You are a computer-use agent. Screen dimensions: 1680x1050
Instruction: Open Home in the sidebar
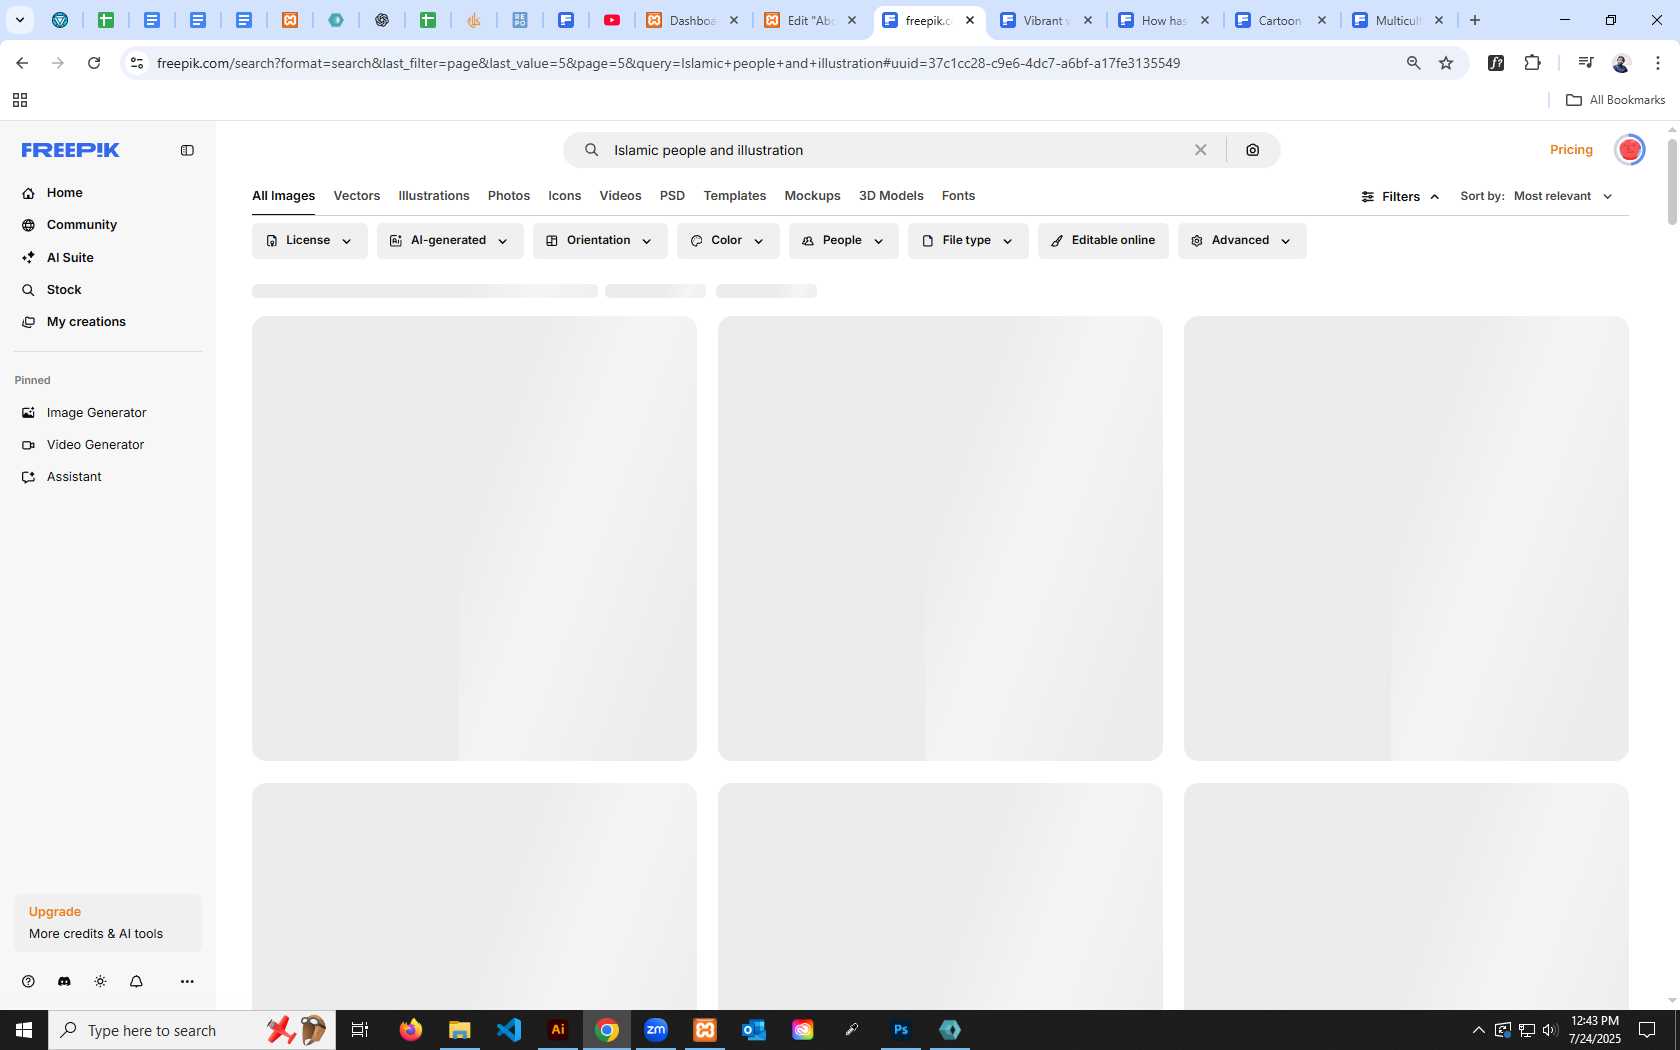coord(64,193)
